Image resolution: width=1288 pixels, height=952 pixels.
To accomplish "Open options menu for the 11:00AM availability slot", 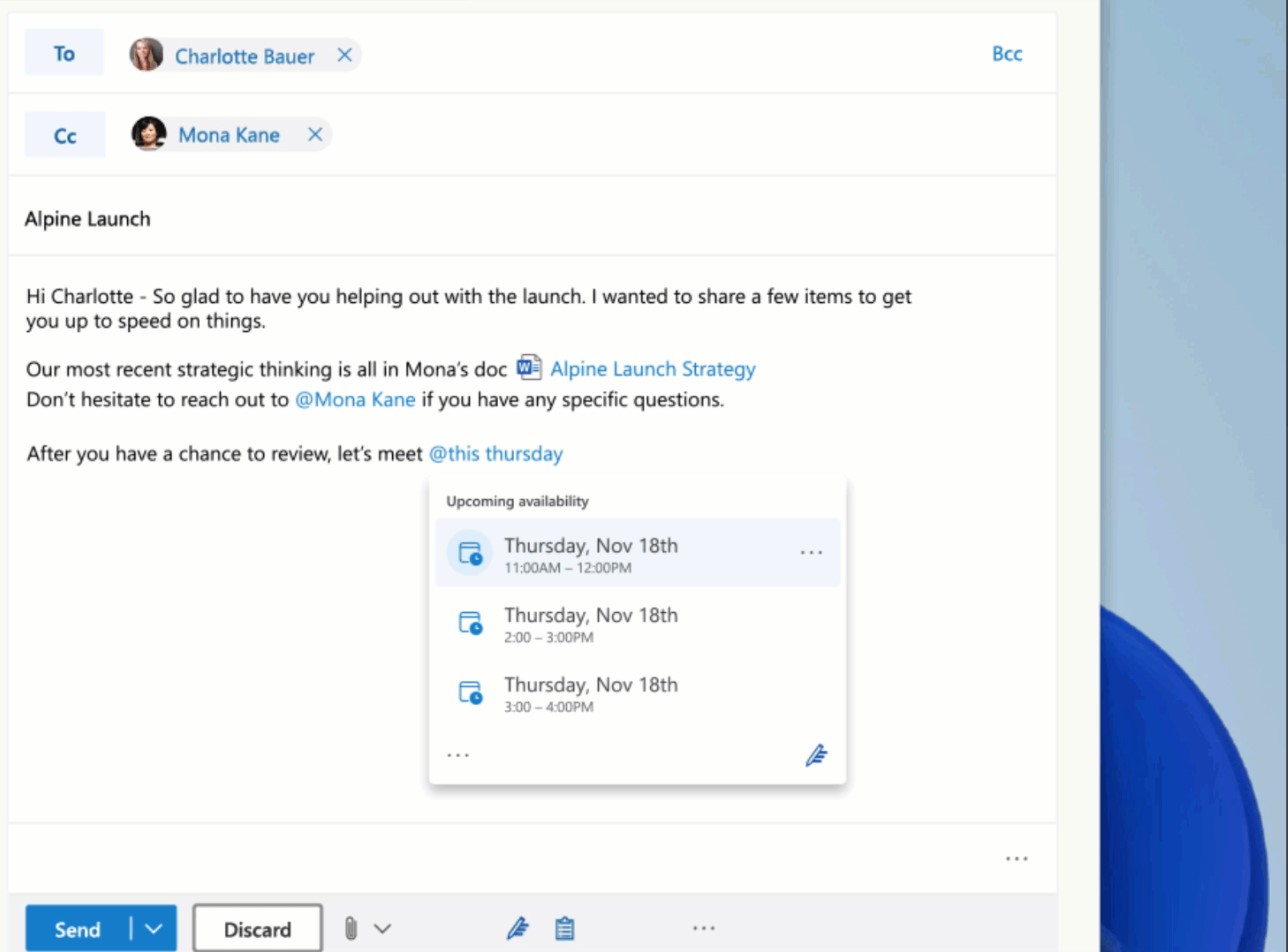I will [811, 551].
